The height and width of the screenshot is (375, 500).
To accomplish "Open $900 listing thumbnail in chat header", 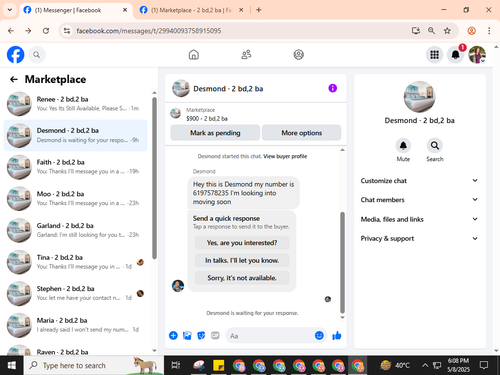I will coord(176,113).
